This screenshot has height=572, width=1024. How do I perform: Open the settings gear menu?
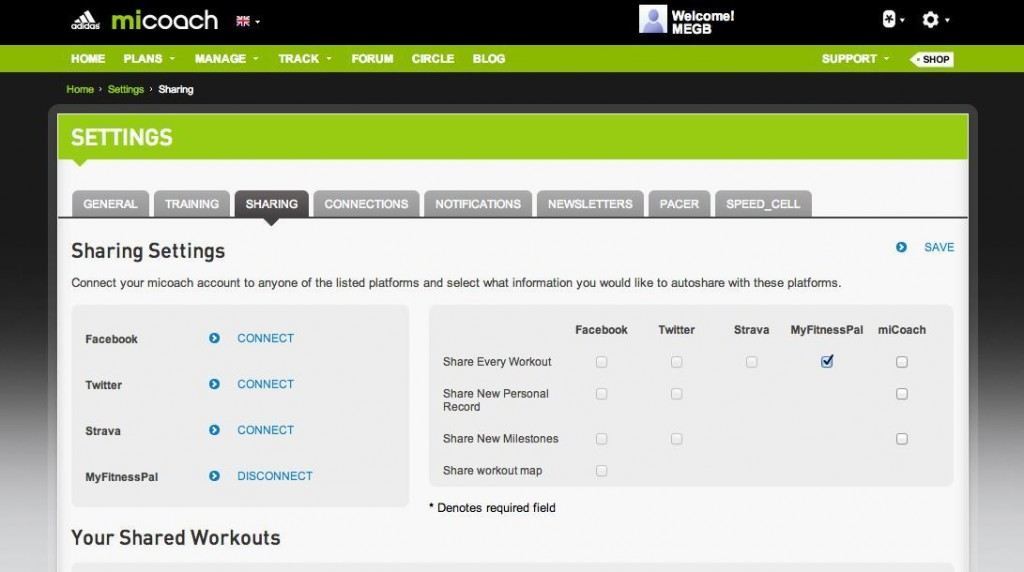930,20
